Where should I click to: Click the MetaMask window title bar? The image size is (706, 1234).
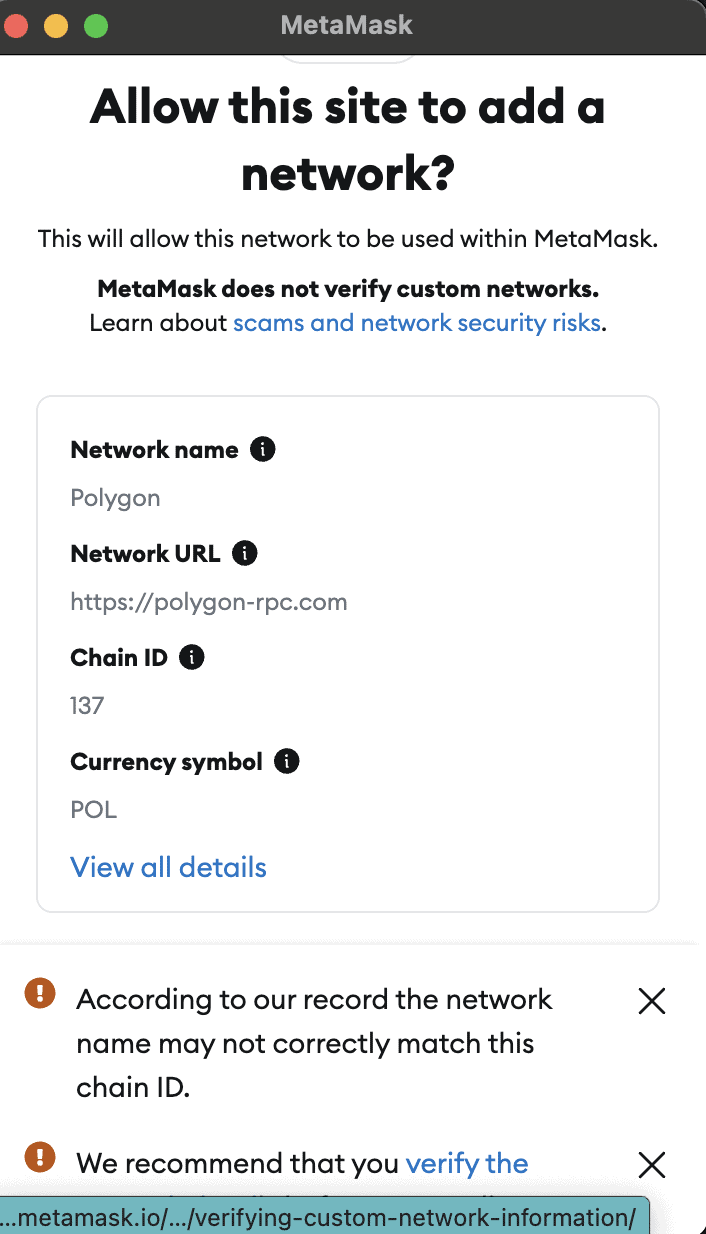coord(346,25)
